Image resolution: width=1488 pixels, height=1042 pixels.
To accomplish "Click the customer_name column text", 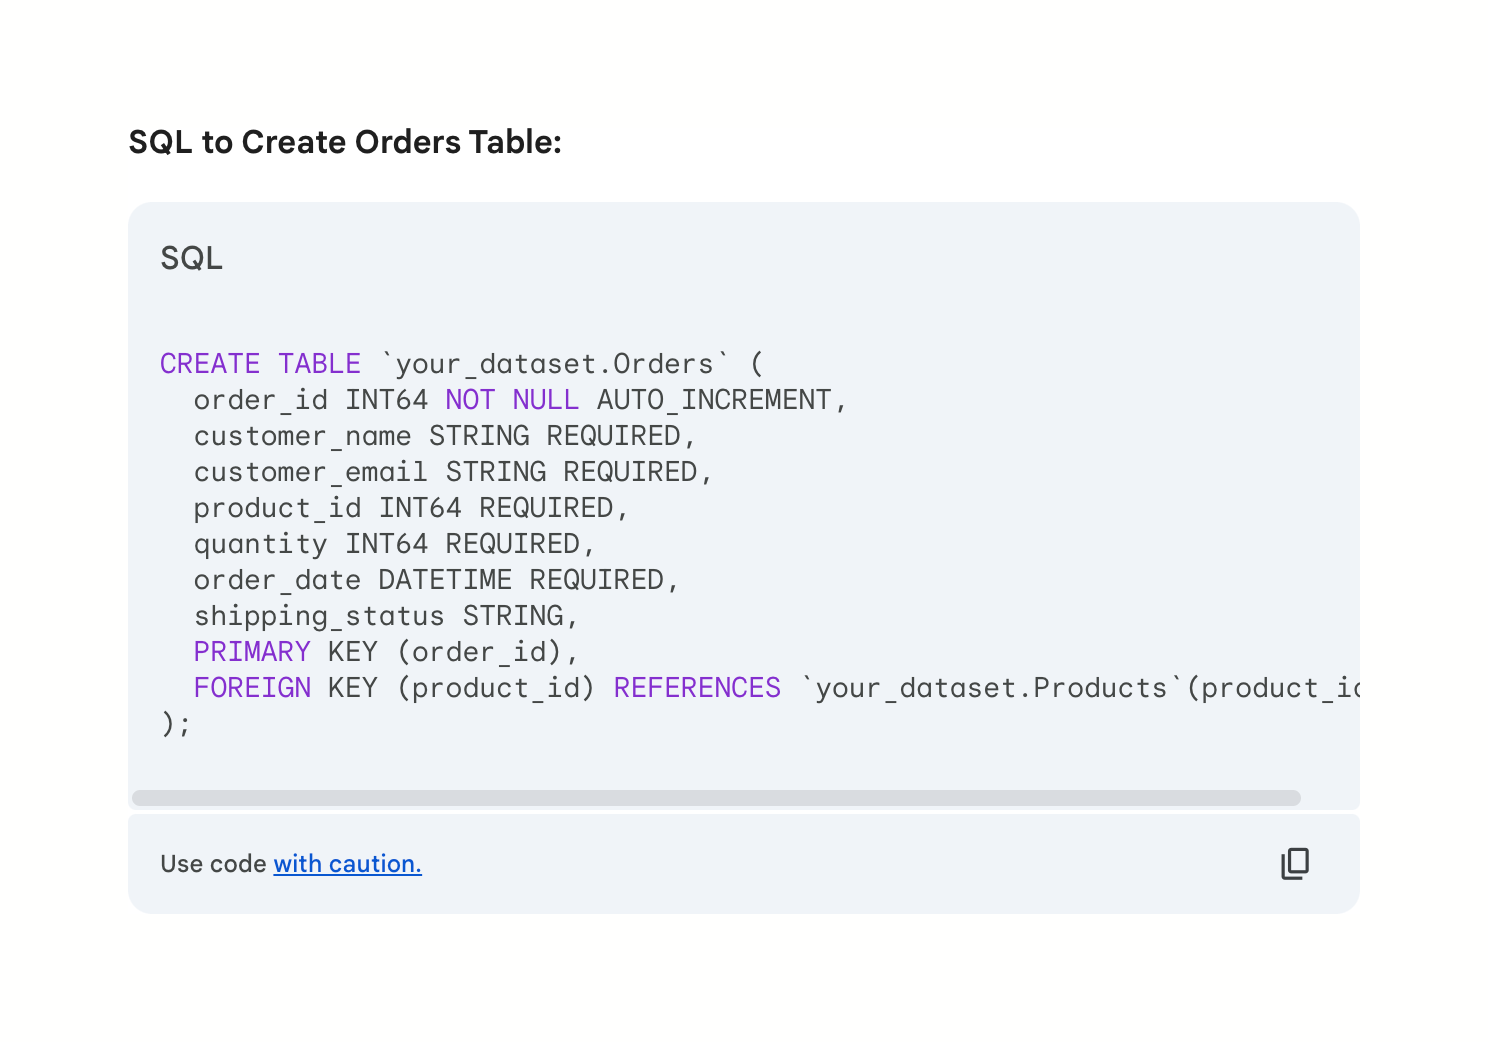I will [x=302, y=436].
